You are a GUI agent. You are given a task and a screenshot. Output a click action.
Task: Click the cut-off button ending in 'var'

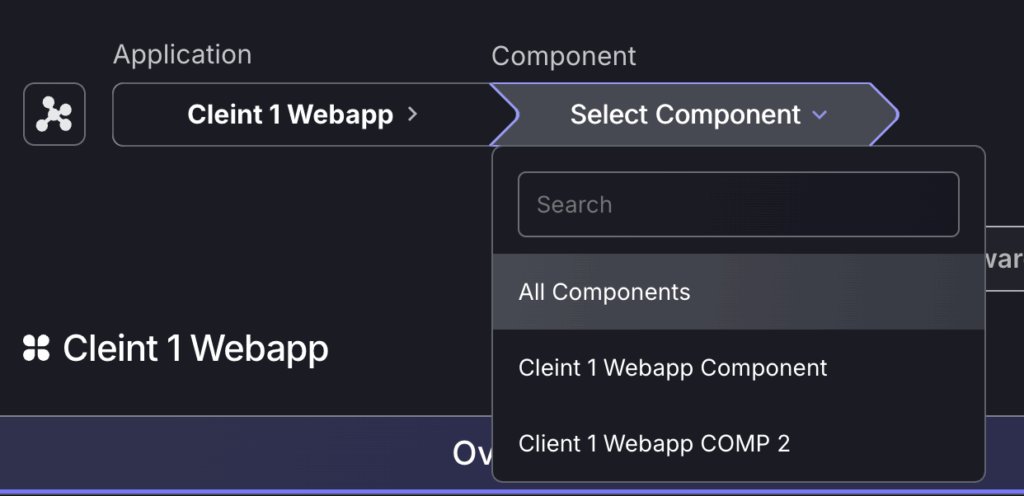coord(1004,258)
